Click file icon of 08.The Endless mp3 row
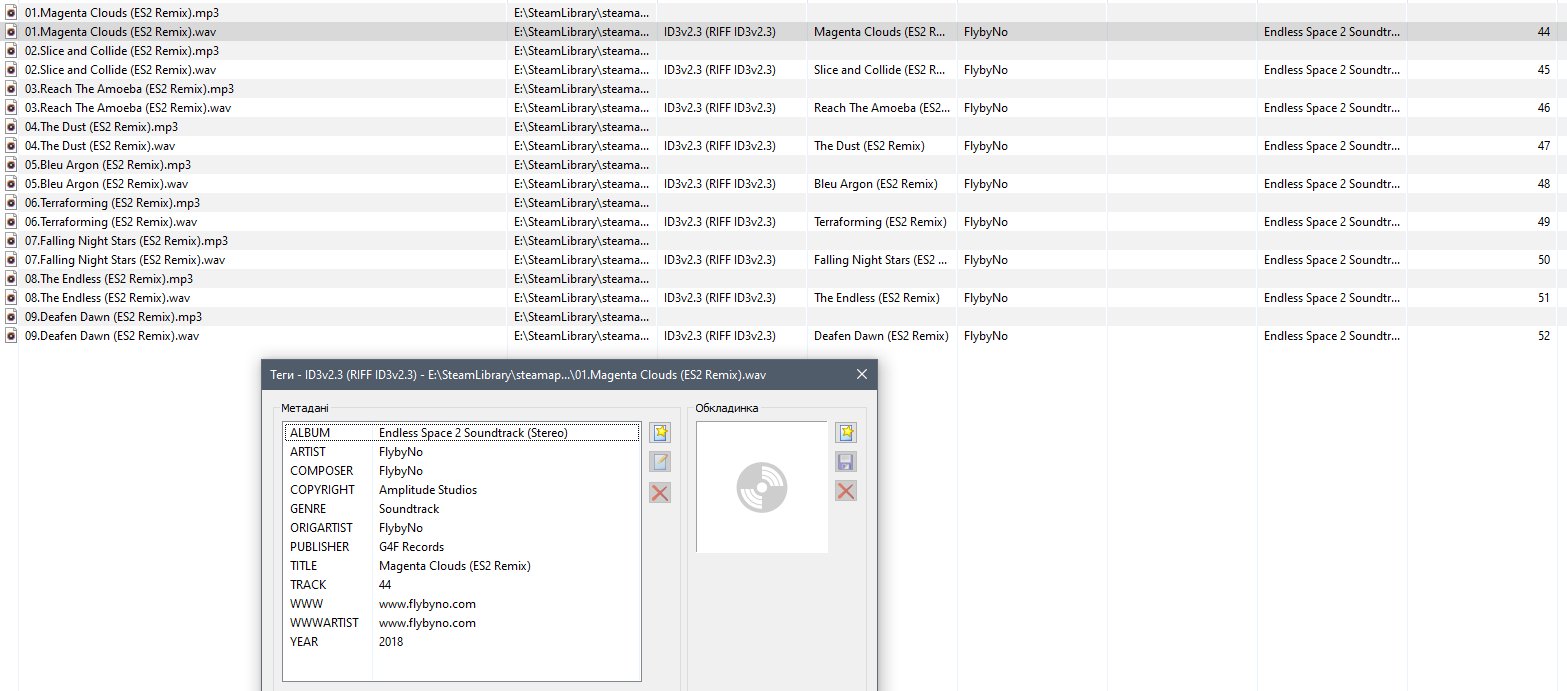The image size is (1567, 691). (12, 279)
